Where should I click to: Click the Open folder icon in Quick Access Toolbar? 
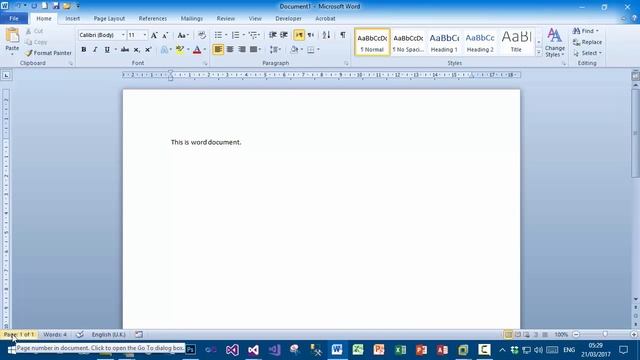tap(67, 6)
